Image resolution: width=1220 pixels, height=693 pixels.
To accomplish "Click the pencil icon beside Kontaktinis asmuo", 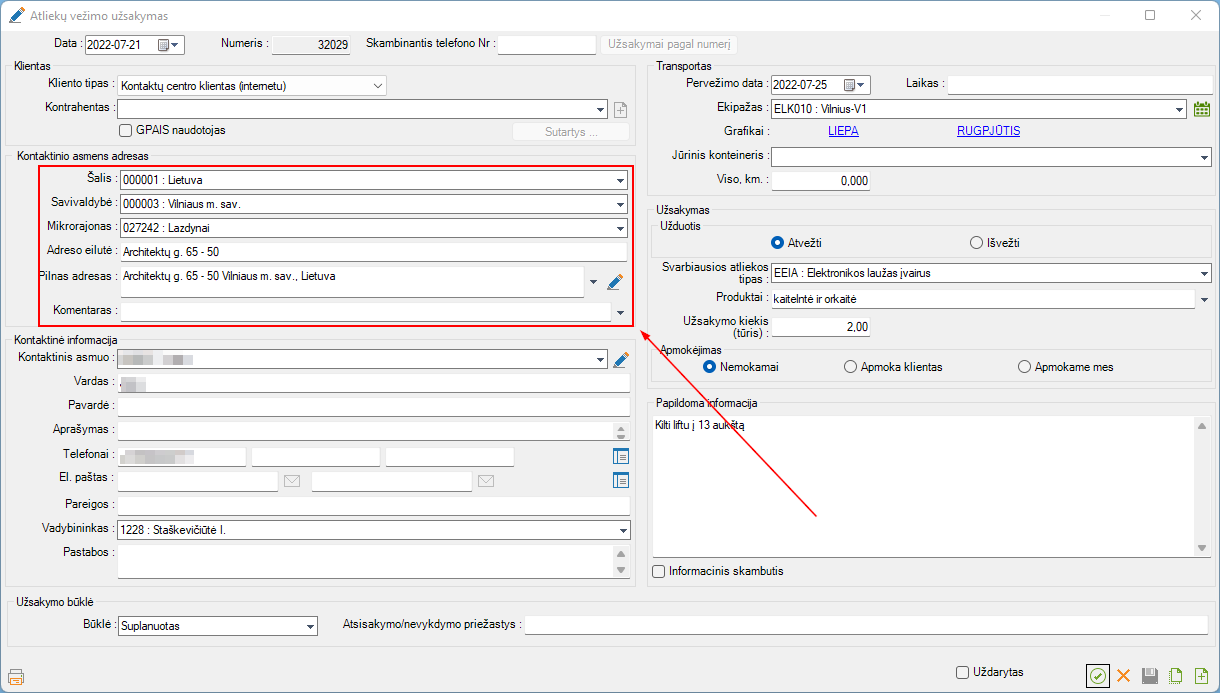I will [x=621, y=359].
